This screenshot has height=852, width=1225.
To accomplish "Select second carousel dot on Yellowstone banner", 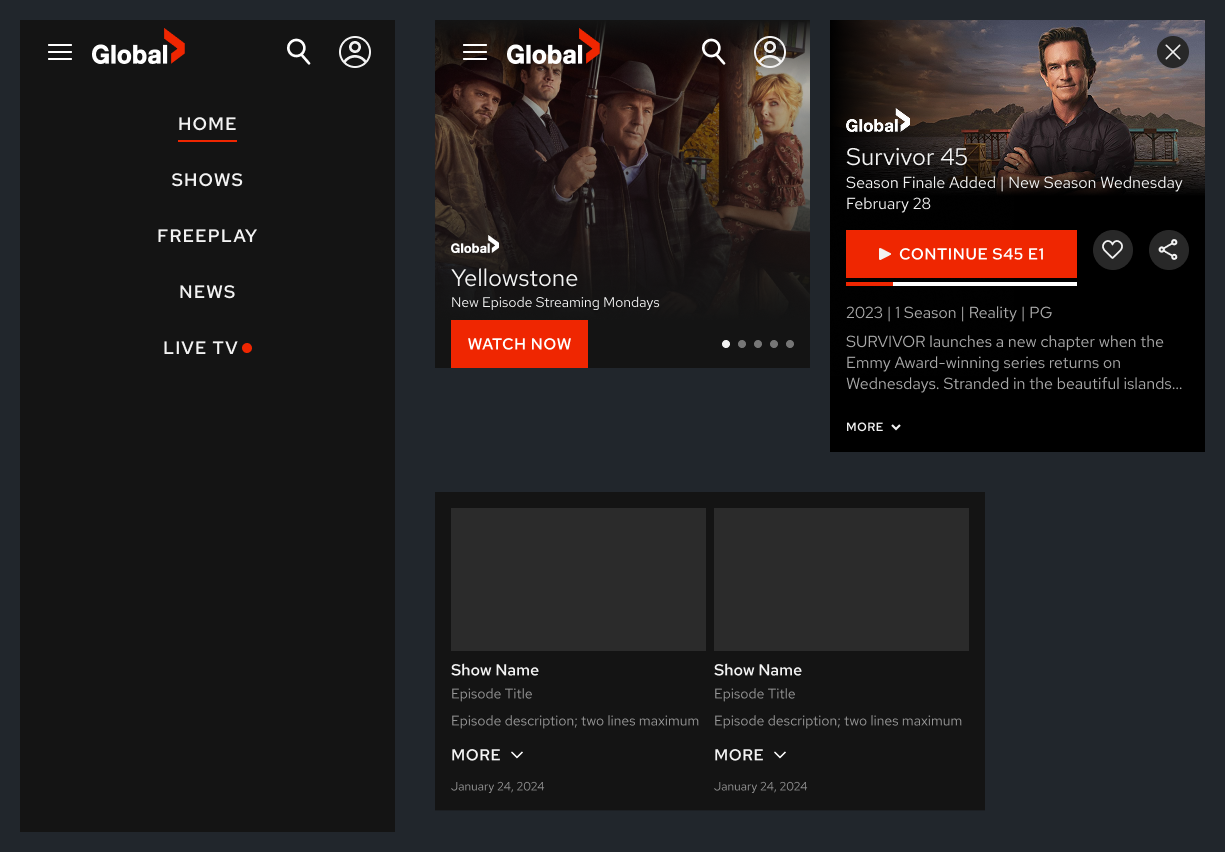I will click(742, 344).
